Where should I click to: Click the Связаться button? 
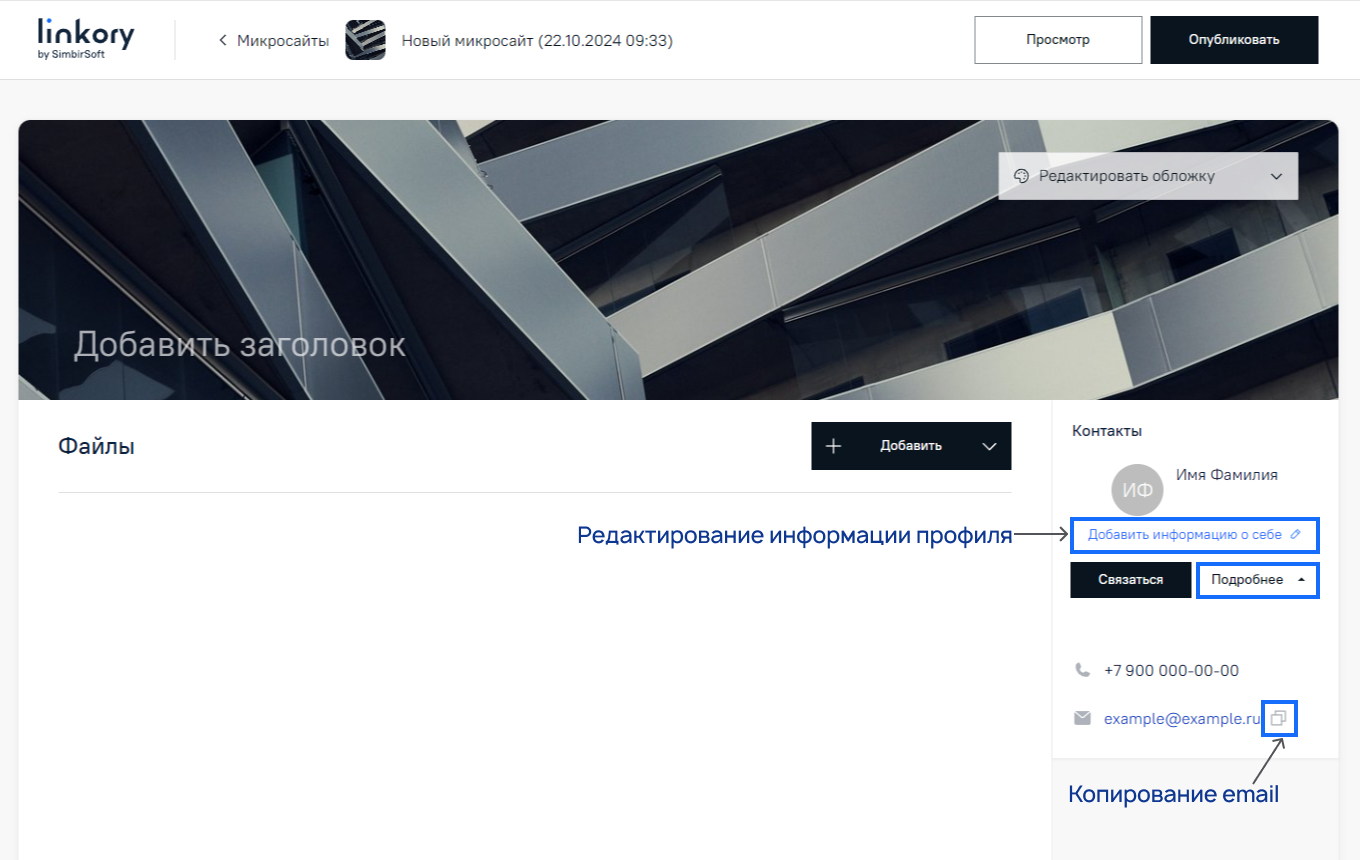pyautogui.click(x=1130, y=580)
